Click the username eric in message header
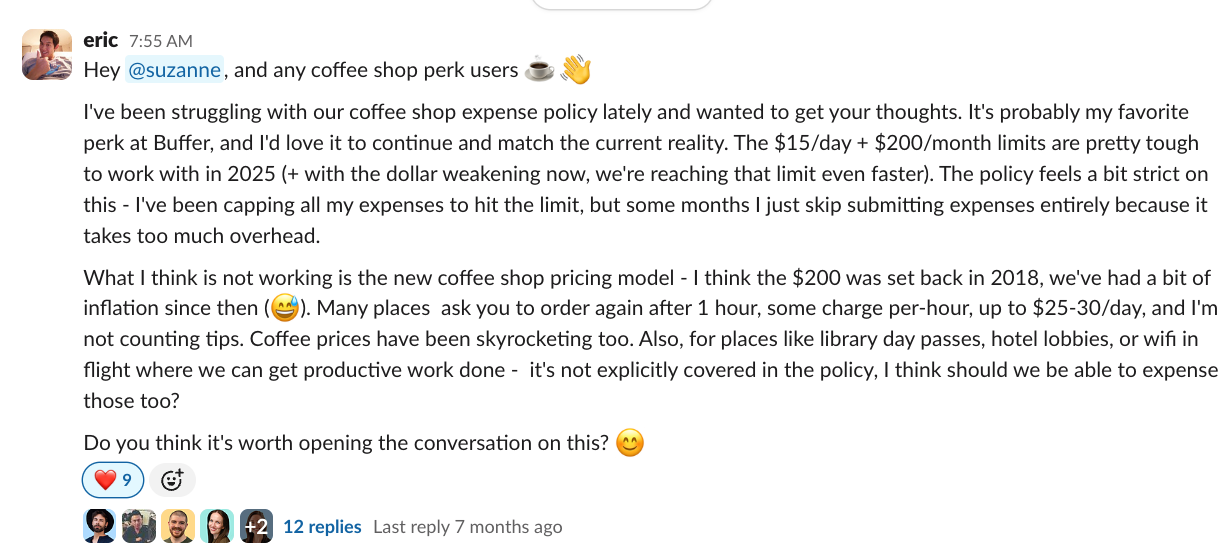1226x560 pixels. coord(101,40)
